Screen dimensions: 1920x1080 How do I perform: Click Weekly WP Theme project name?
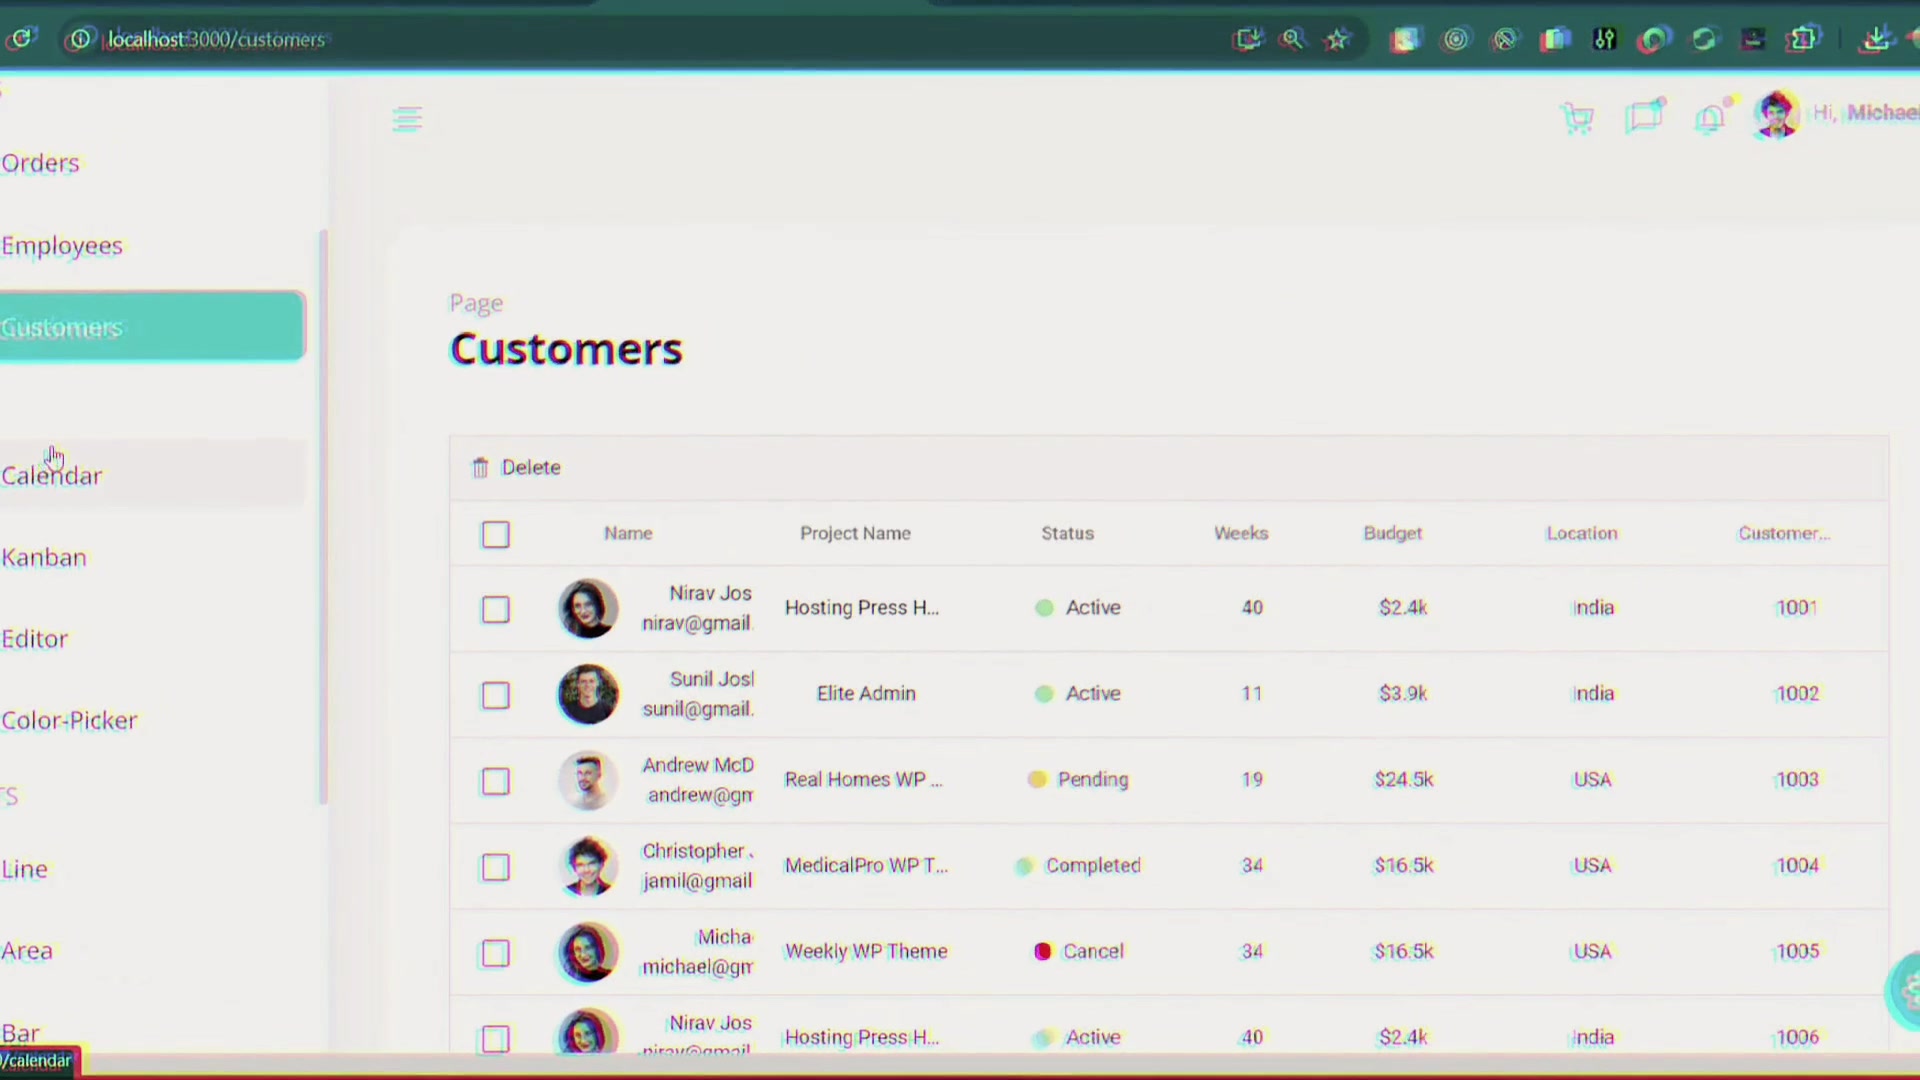pos(866,952)
